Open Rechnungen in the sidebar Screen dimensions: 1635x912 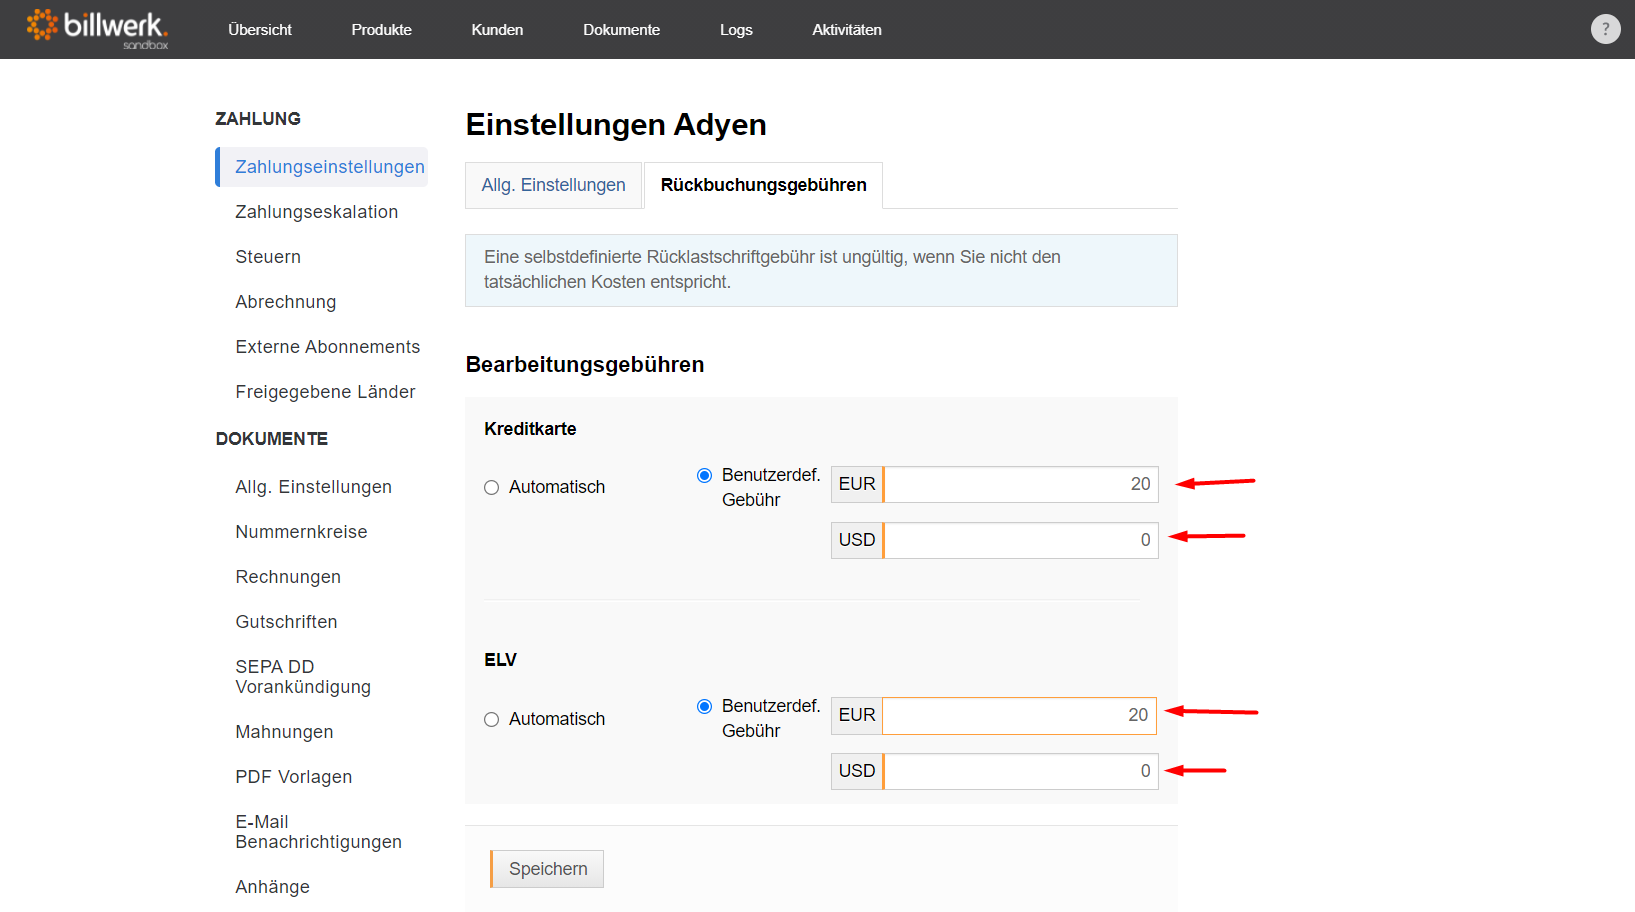(288, 577)
